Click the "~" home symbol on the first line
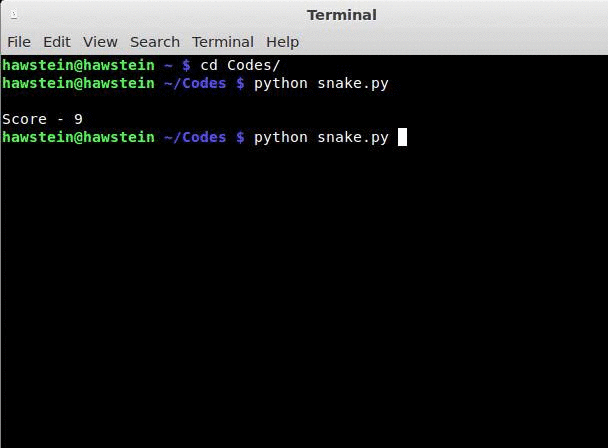Image resolution: width=608 pixels, height=448 pixels. click(168, 65)
